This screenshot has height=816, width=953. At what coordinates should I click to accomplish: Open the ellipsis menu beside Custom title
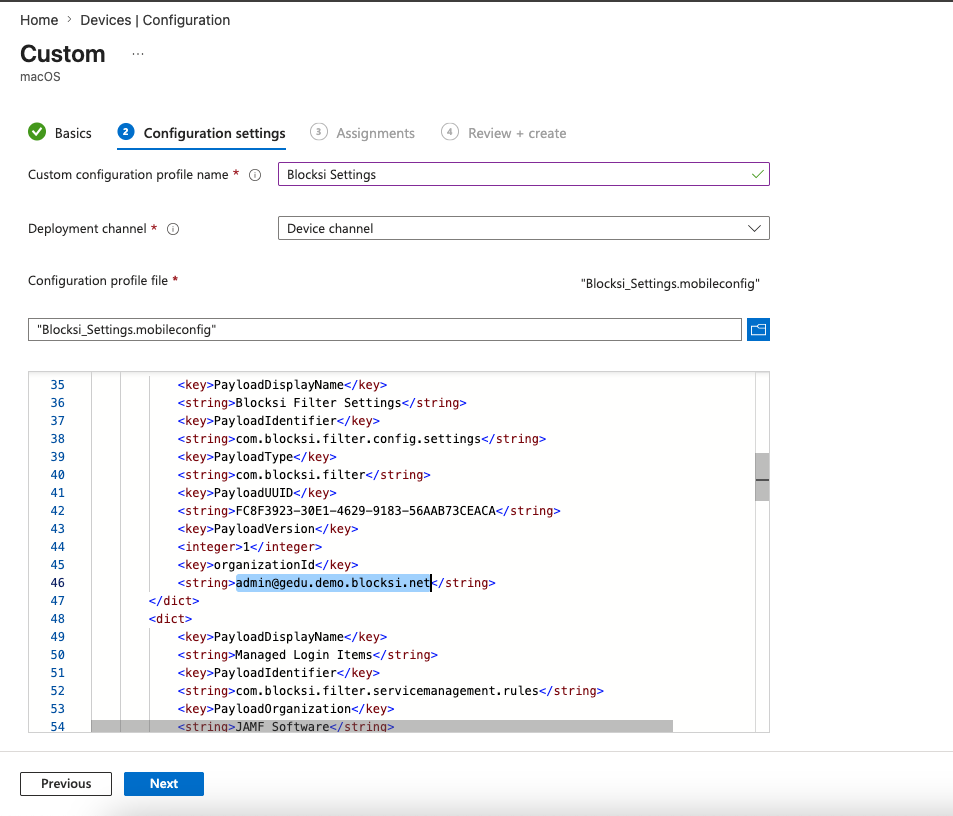(138, 54)
